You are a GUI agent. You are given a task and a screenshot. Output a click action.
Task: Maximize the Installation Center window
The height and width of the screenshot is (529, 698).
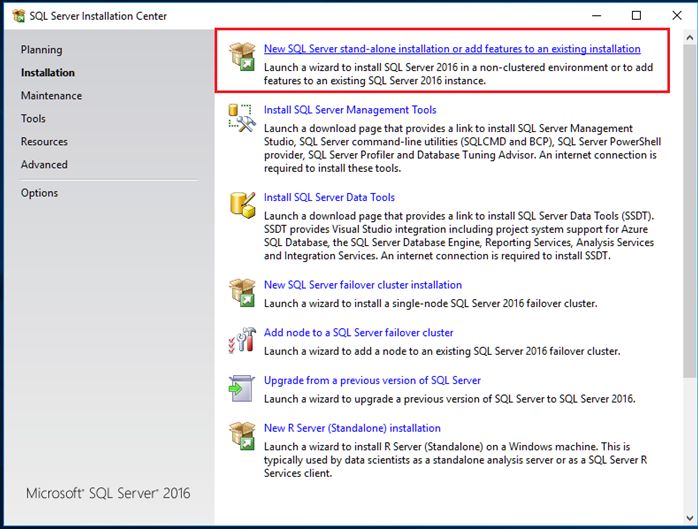point(636,16)
